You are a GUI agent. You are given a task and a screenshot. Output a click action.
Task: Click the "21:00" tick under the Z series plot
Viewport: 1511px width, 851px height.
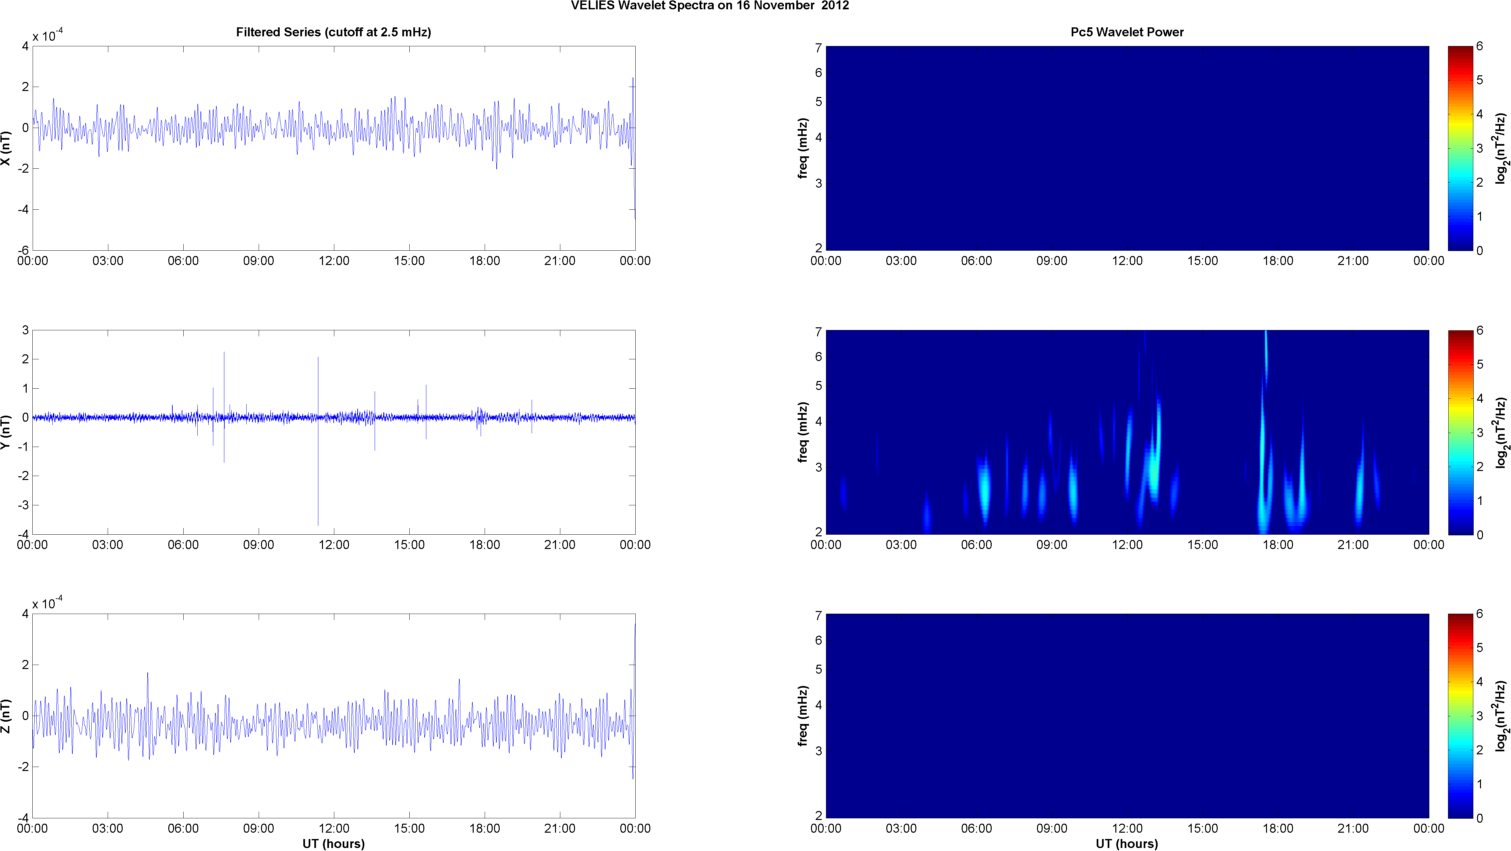tap(560, 829)
